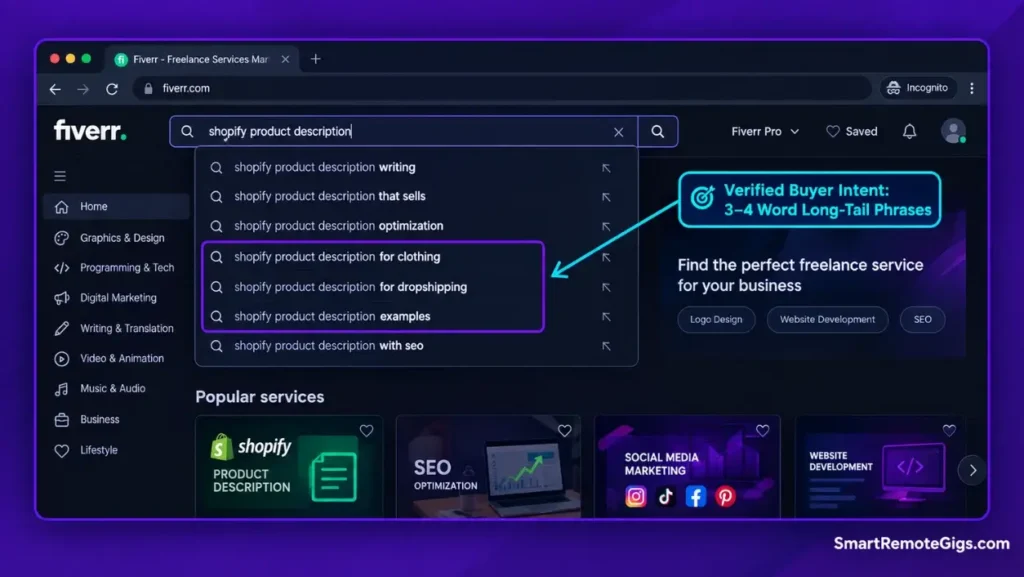Viewport: 1024px width, 577px height.
Task: Favorite the Social Media Marketing card
Action: point(762,431)
